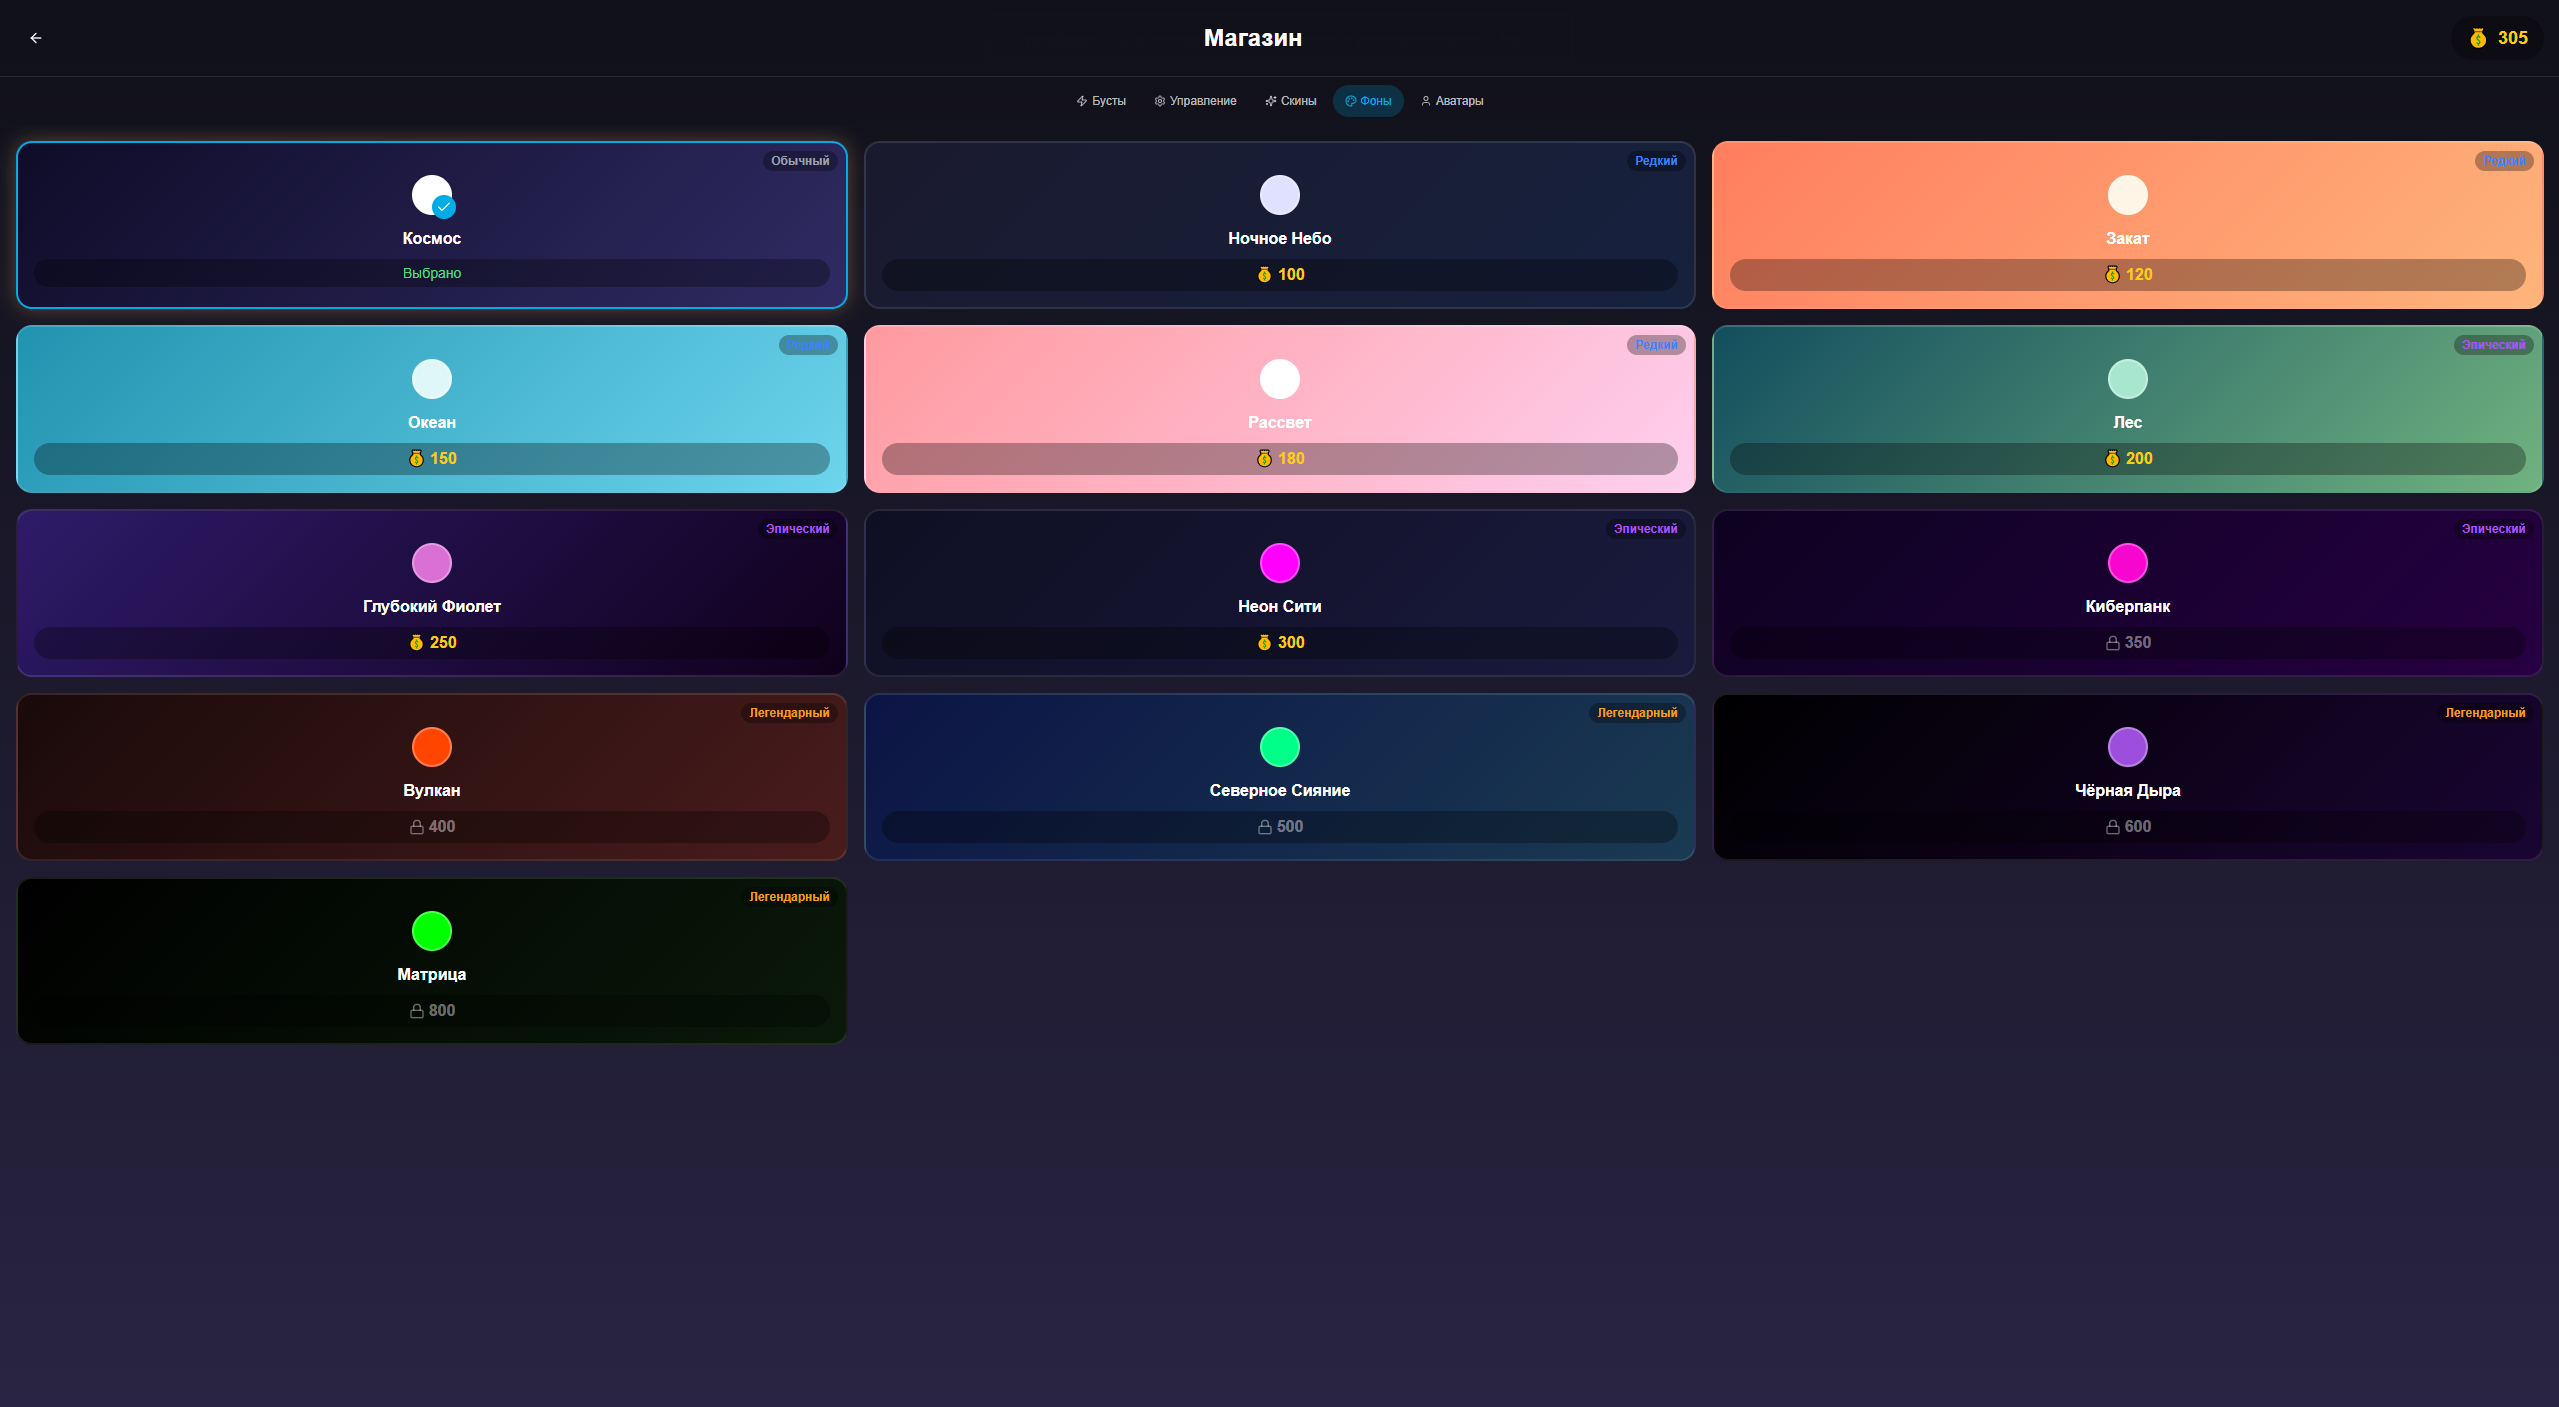The width and height of the screenshot is (2559, 1407).
Task: Click the lock icon on Киберпанк price
Action: coord(2112,643)
